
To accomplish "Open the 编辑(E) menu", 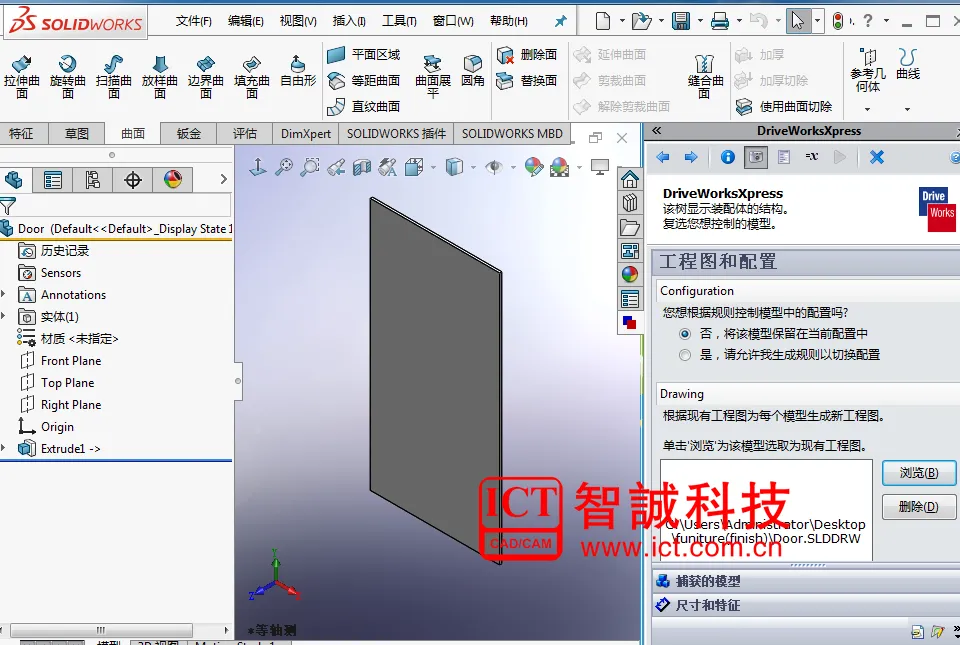I will click(246, 21).
